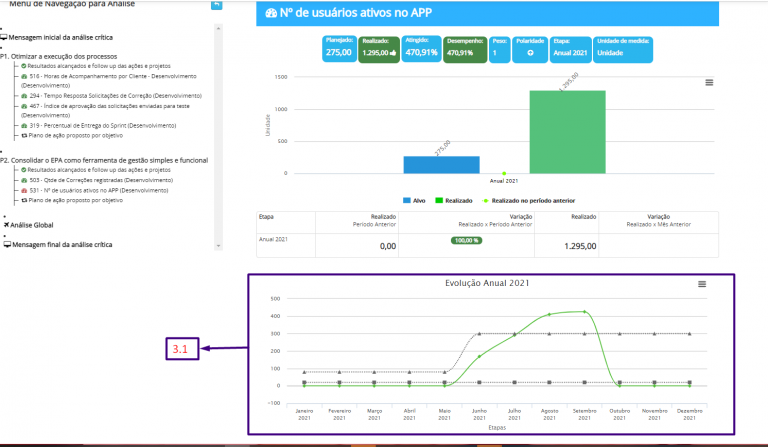The image size is (768, 447).
Task: Click Setembro 2021 peak point on green line
Action: pos(584,312)
